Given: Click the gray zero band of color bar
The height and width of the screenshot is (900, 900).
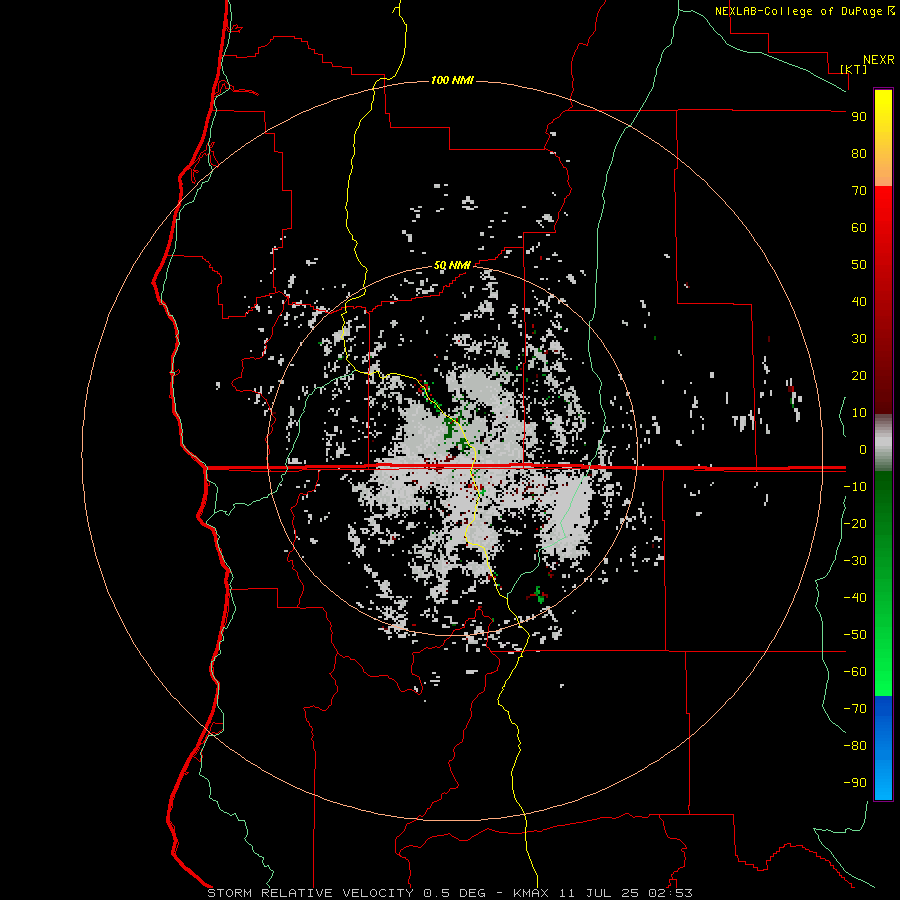Looking at the screenshot, I should [883, 442].
